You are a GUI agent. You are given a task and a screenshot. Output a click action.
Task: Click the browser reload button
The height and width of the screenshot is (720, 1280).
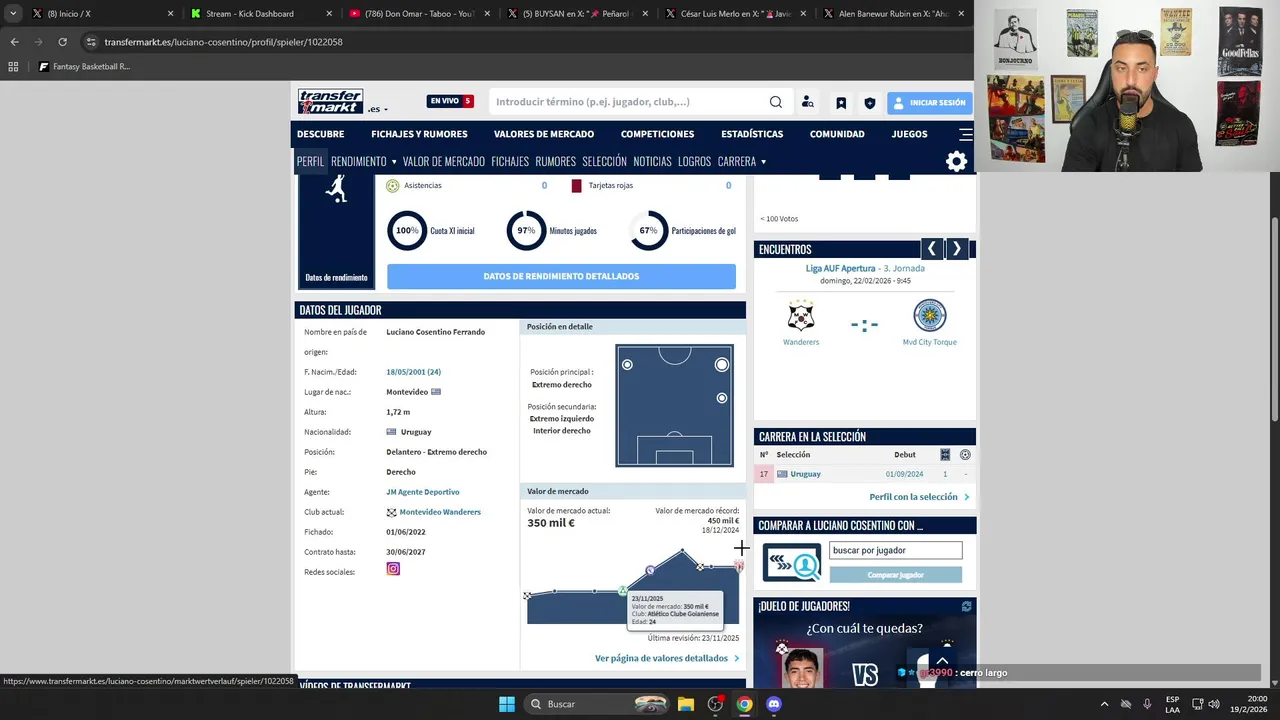[x=62, y=42]
